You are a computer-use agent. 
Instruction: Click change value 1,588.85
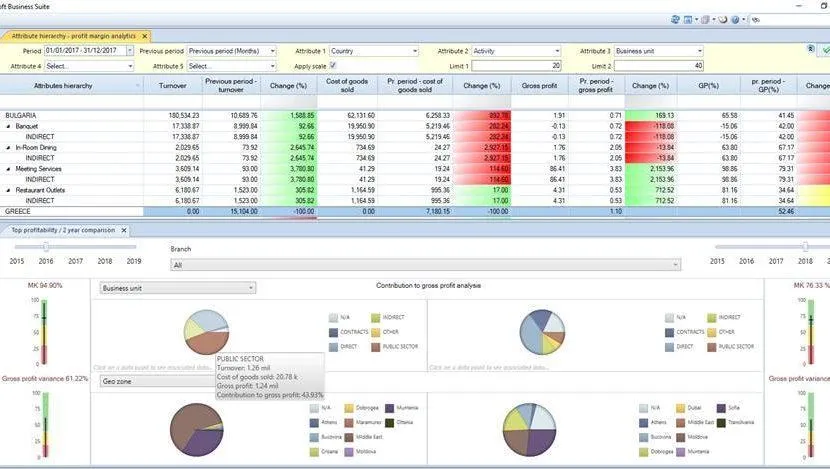pyautogui.click(x=302, y=115)
